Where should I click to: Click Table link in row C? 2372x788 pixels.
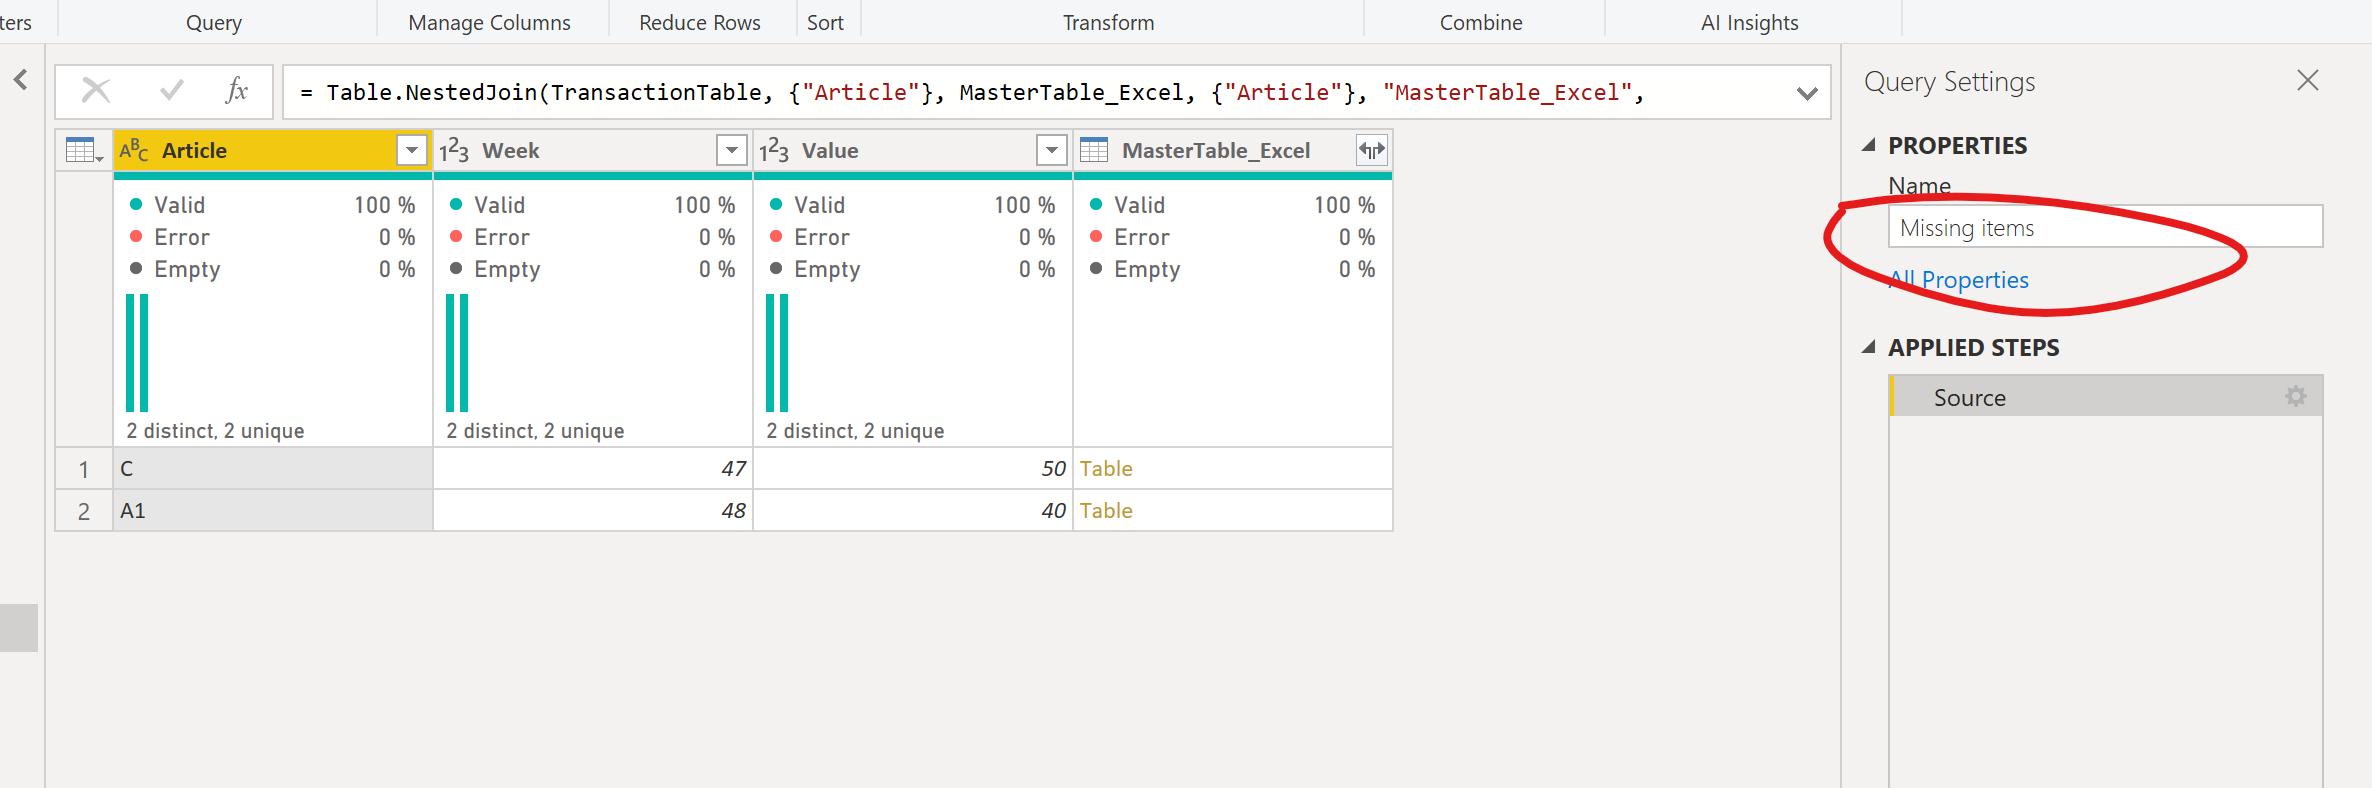[1106, 469]
